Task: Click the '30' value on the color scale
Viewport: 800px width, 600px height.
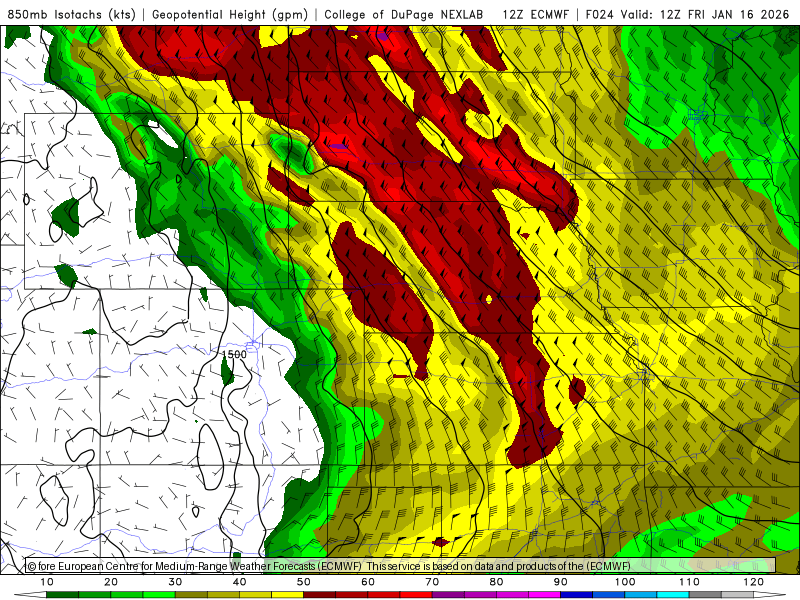Action: pos(175,582)
